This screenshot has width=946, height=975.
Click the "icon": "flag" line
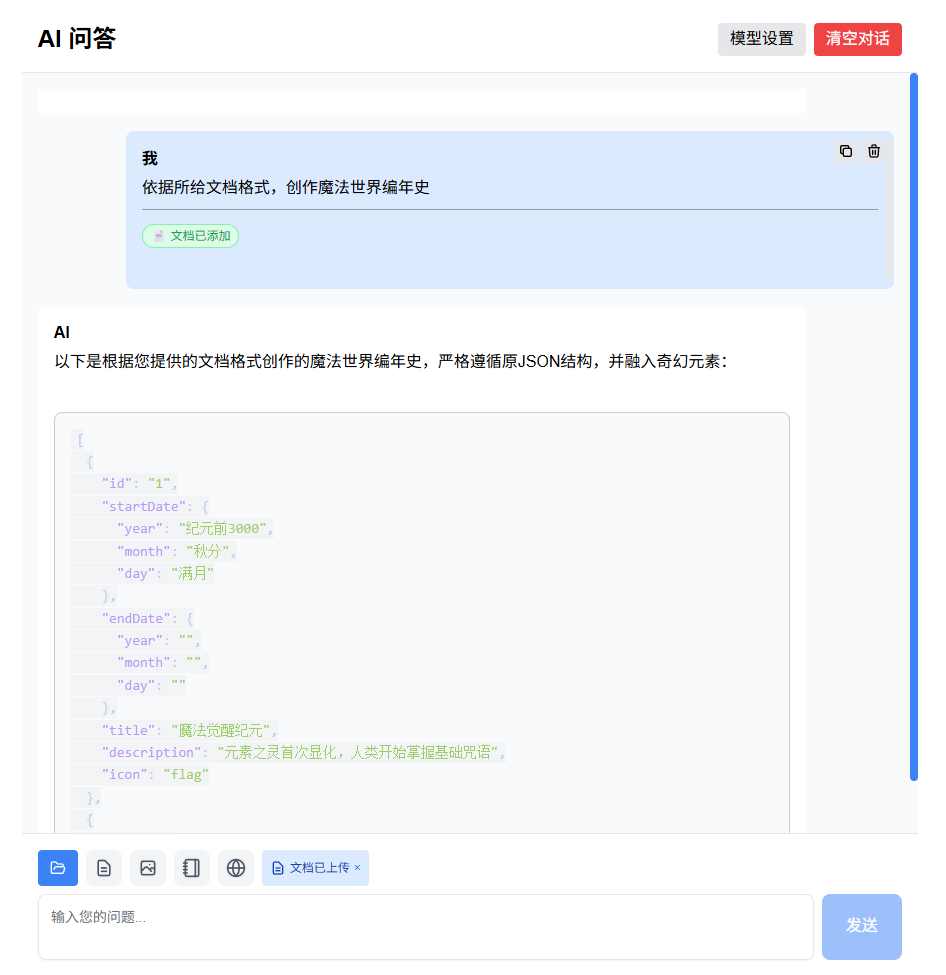(x=155, y=774)
